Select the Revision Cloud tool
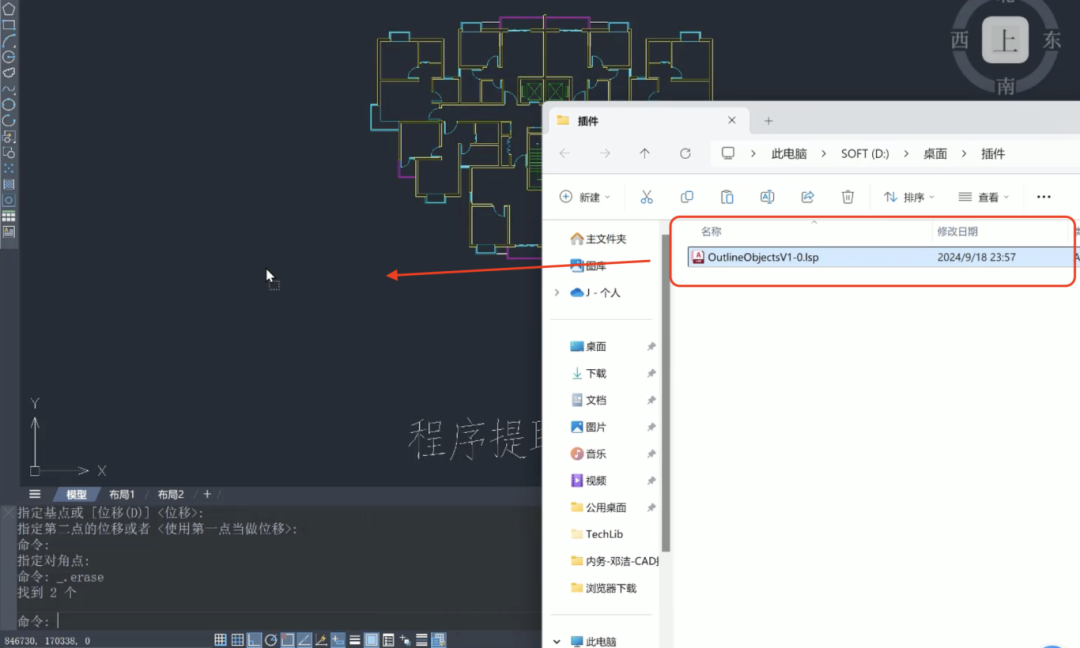The height and width of the screenshot is (648, 1080). click(x=9, y=73)
